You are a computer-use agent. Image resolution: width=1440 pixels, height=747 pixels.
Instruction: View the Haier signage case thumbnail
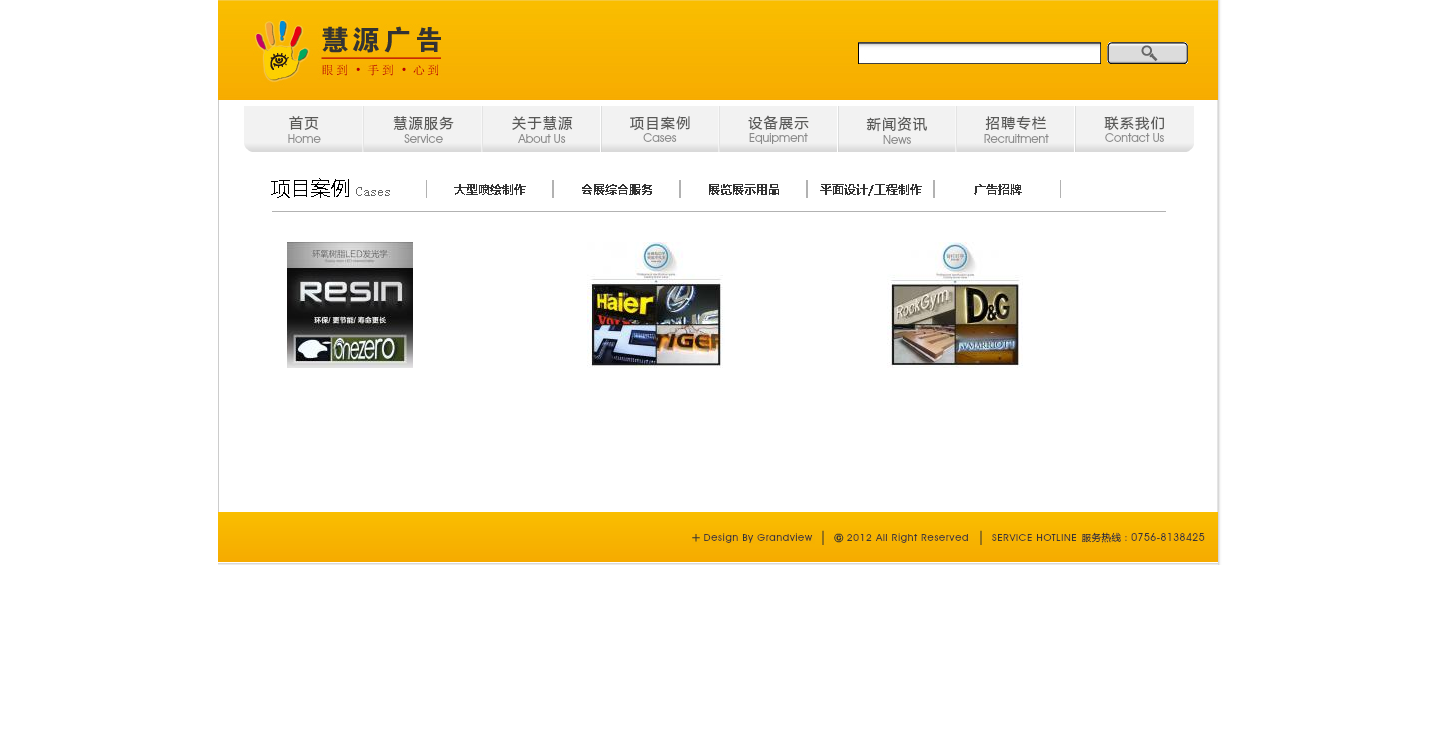[655, 305]
